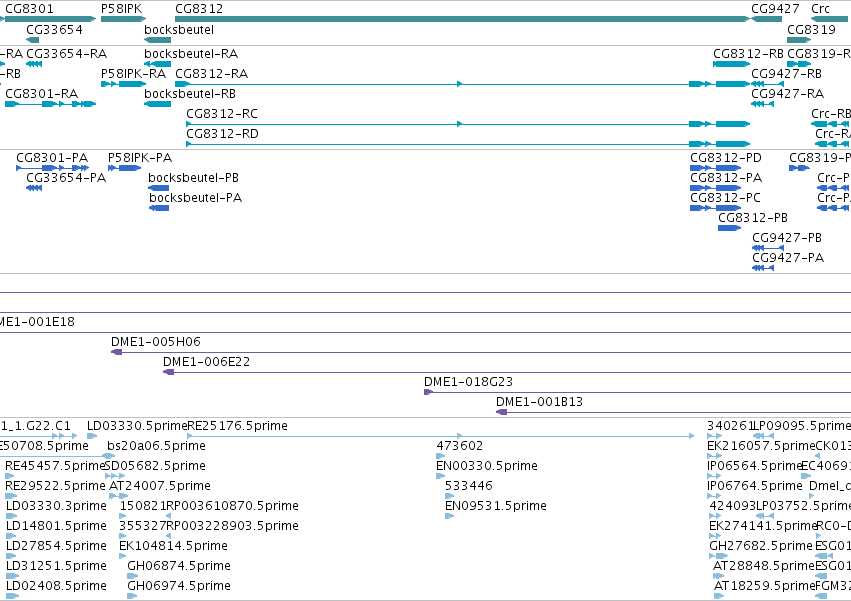Click transcript CG8301-RA label
Image resolution: width=851 pixels, height=601 pixels.
pyautogui.click(x=41, y=94)
